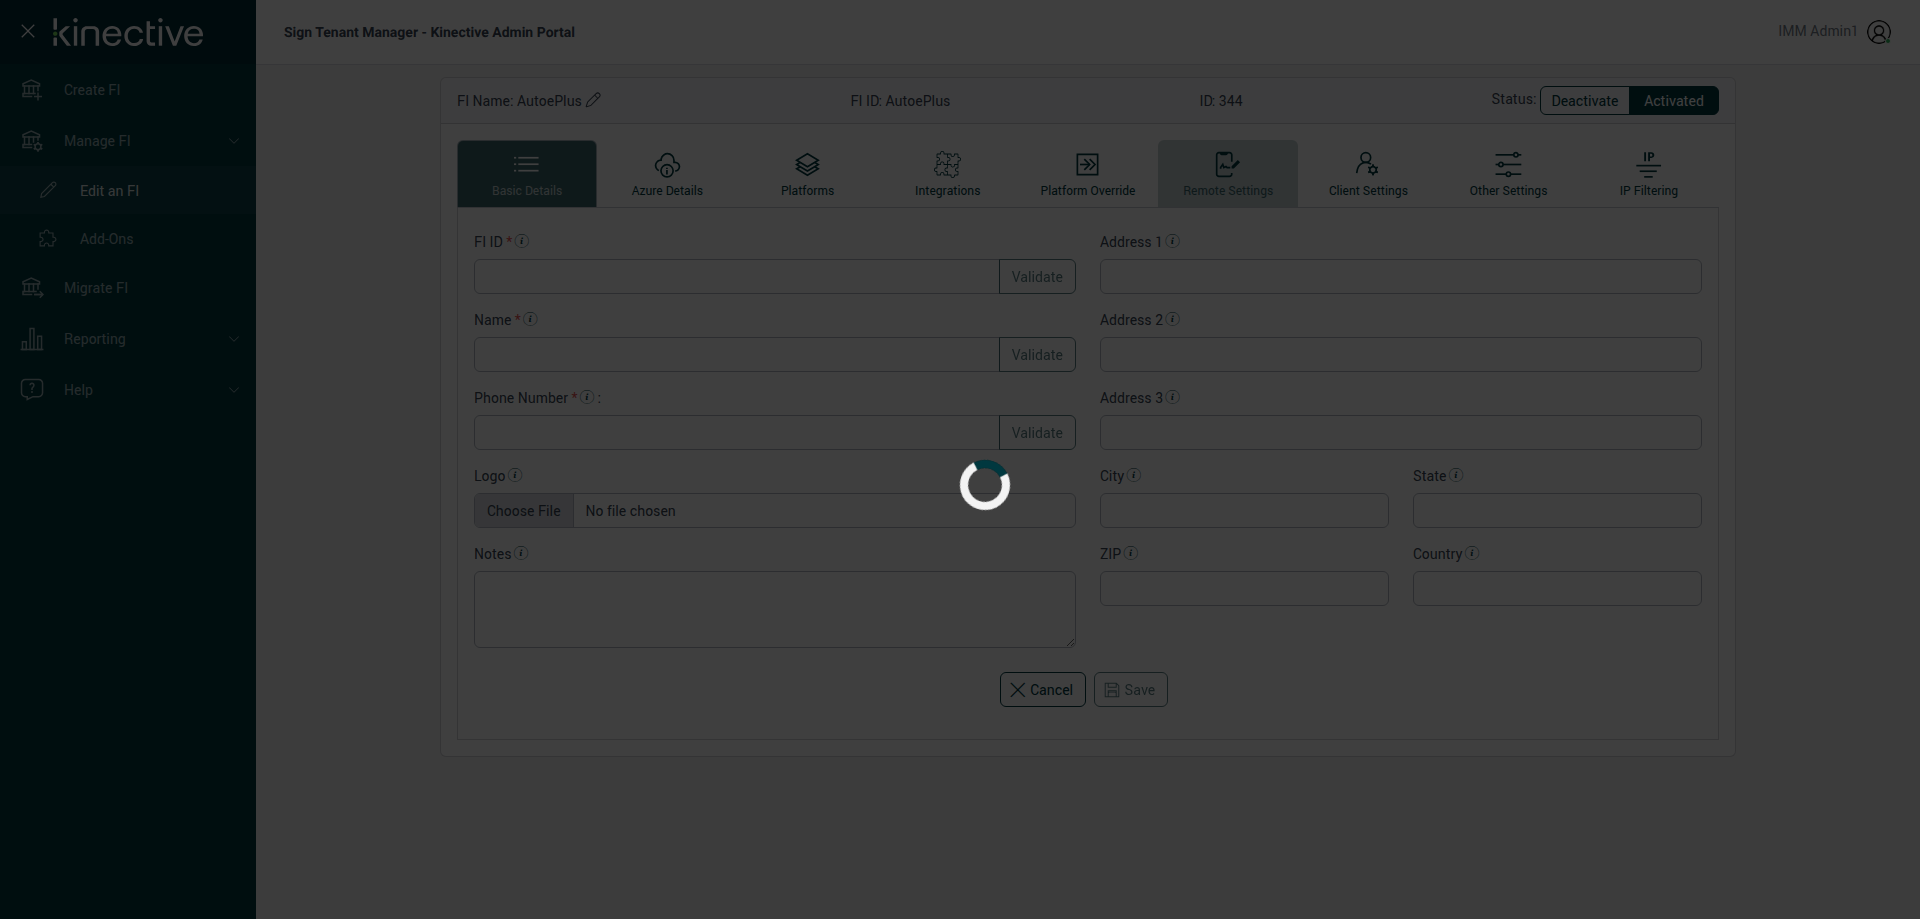Viewport: 1920px width, 919px height.
Task: Open the Basic Details tab
Action: pyautogui.click(x=527, y=174)
